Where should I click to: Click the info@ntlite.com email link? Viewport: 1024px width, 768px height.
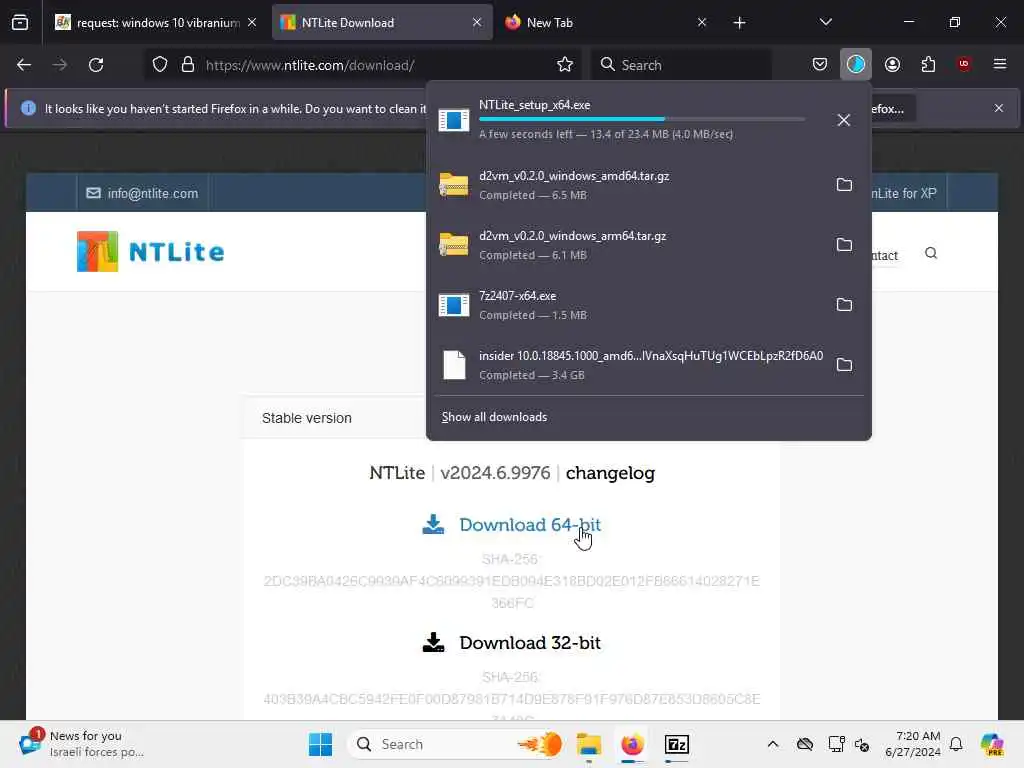142,193
